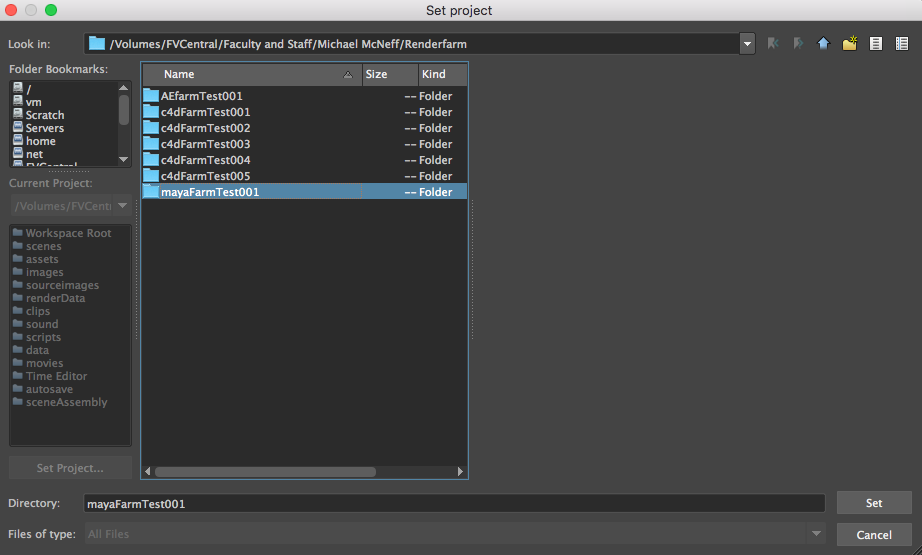Image resolution: width=922 pixels, height=555 pixels.
Task: Click the scripts workspace folder
Action: (37, 336)
